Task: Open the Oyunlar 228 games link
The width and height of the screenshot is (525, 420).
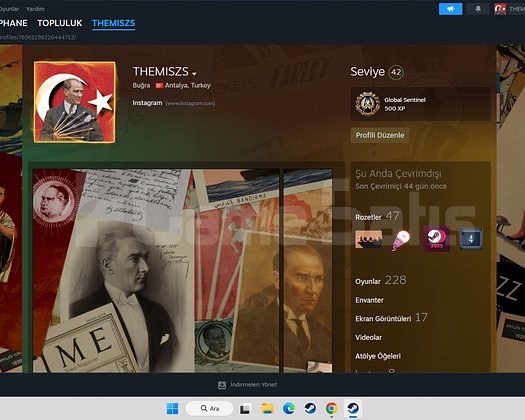Action: pos(381,280)
